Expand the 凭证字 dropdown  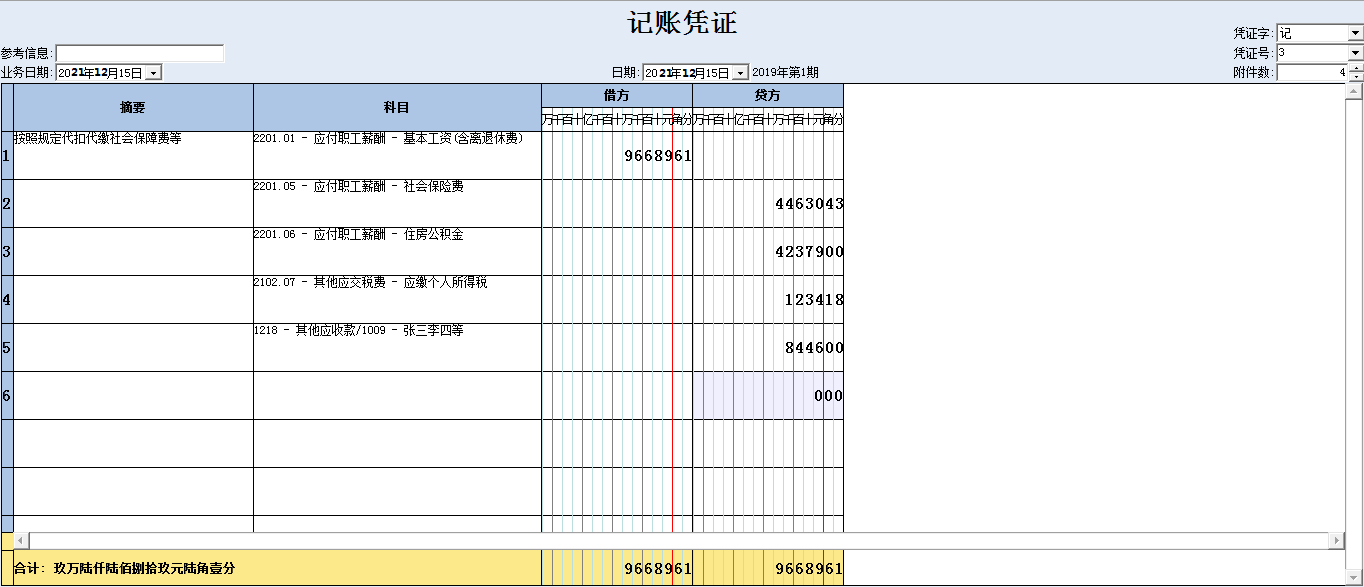point(1355,33)
